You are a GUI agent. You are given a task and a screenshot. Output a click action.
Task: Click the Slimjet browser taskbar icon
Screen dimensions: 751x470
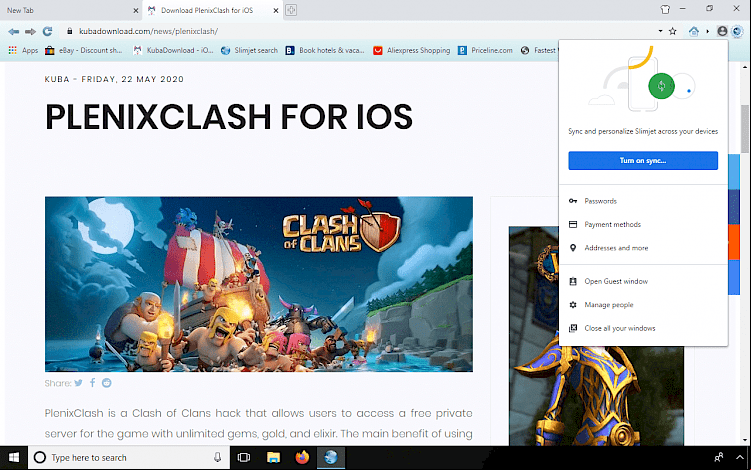(x=331, y=458)
